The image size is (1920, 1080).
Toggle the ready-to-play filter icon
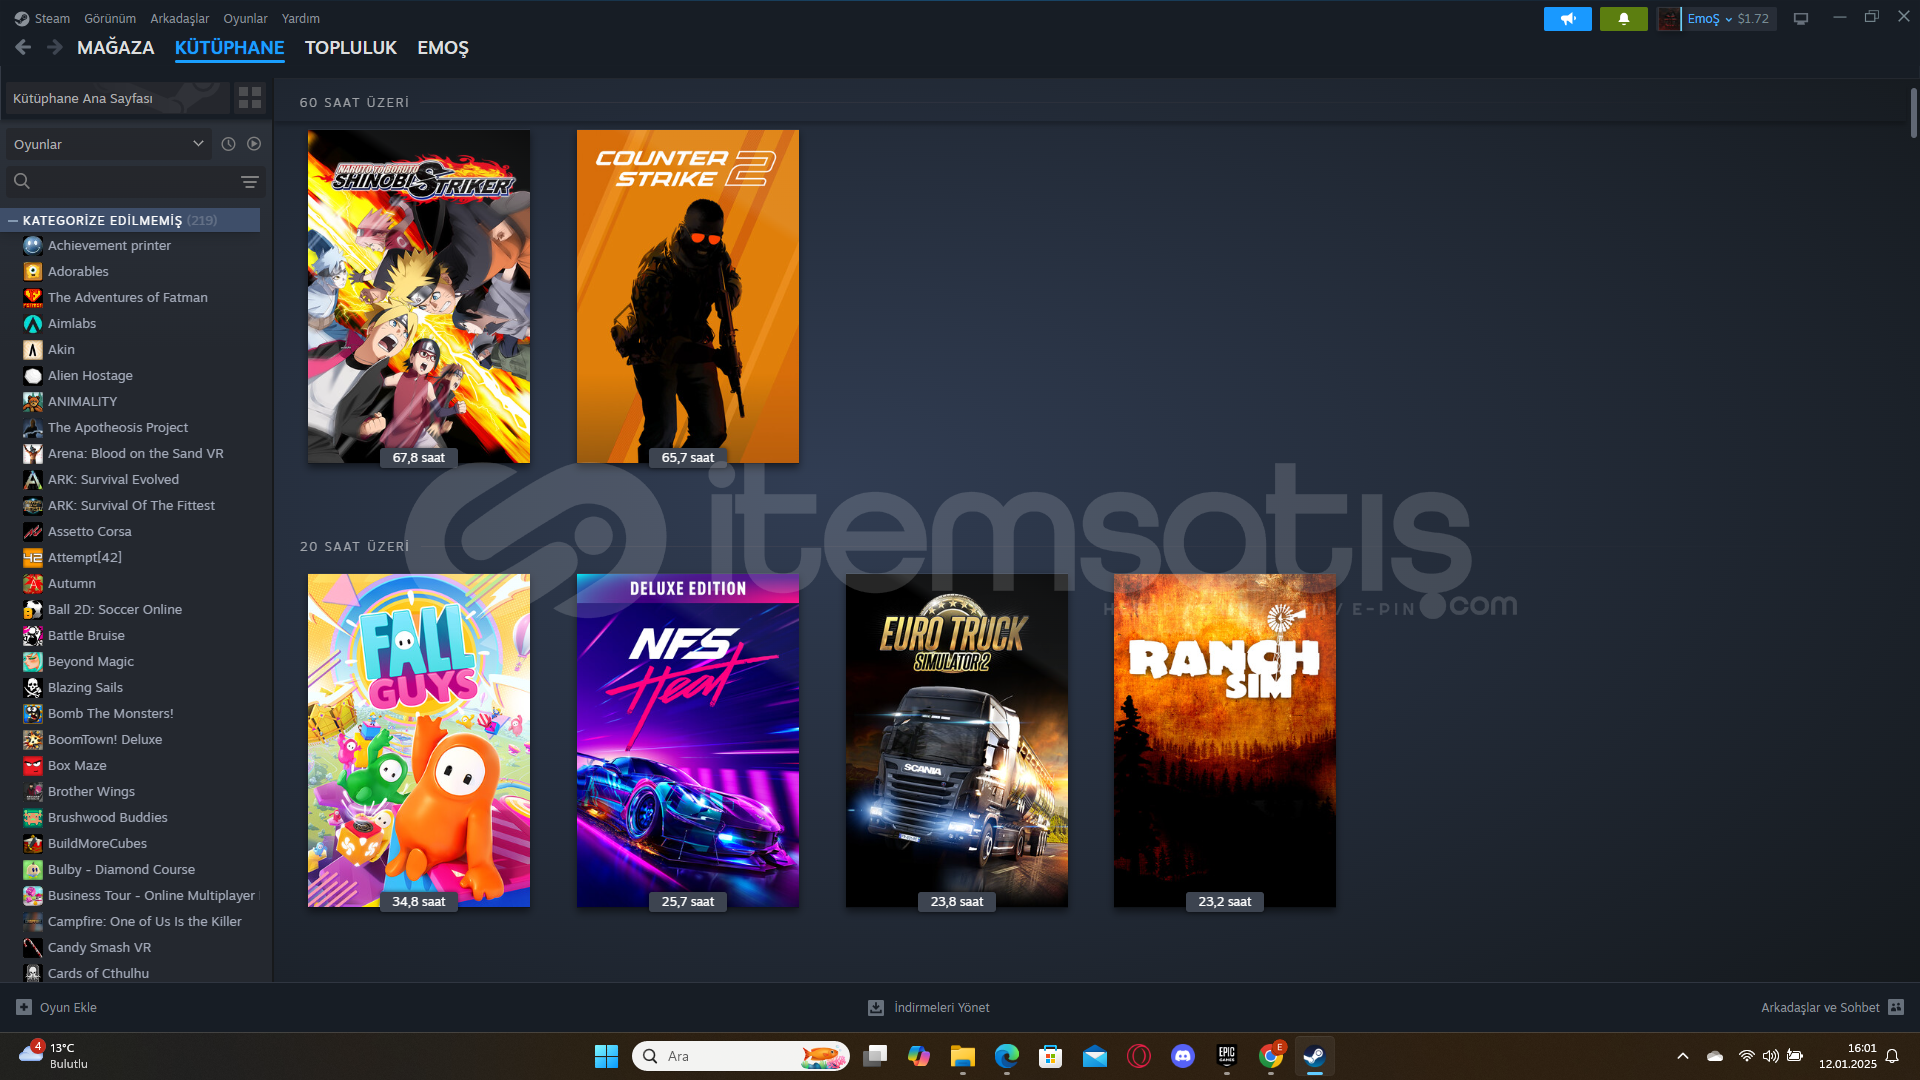(254, 144)
